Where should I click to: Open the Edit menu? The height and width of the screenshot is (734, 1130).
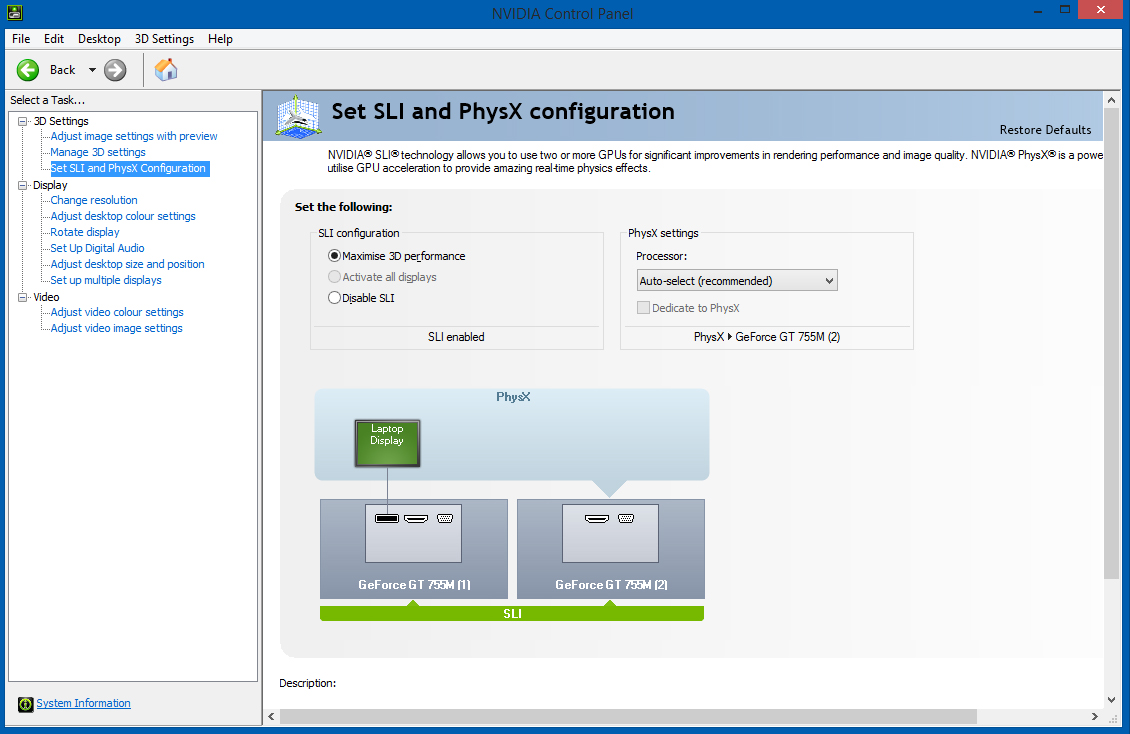tap(54, 39)
